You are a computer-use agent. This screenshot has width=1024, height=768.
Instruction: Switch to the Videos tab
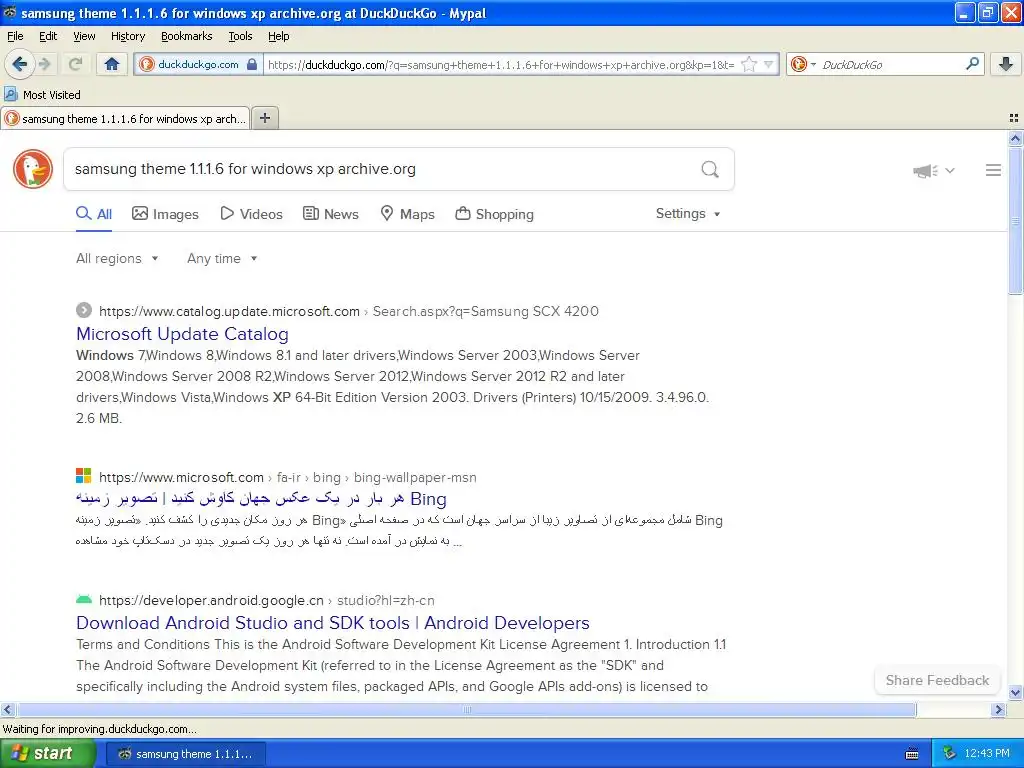tap(251, 214)
